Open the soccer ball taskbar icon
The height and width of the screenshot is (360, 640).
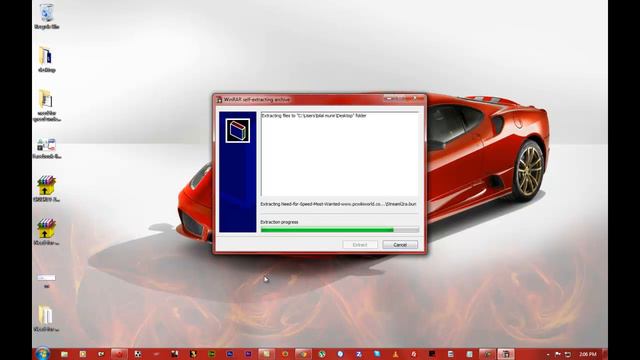click(x=138, y=354)
